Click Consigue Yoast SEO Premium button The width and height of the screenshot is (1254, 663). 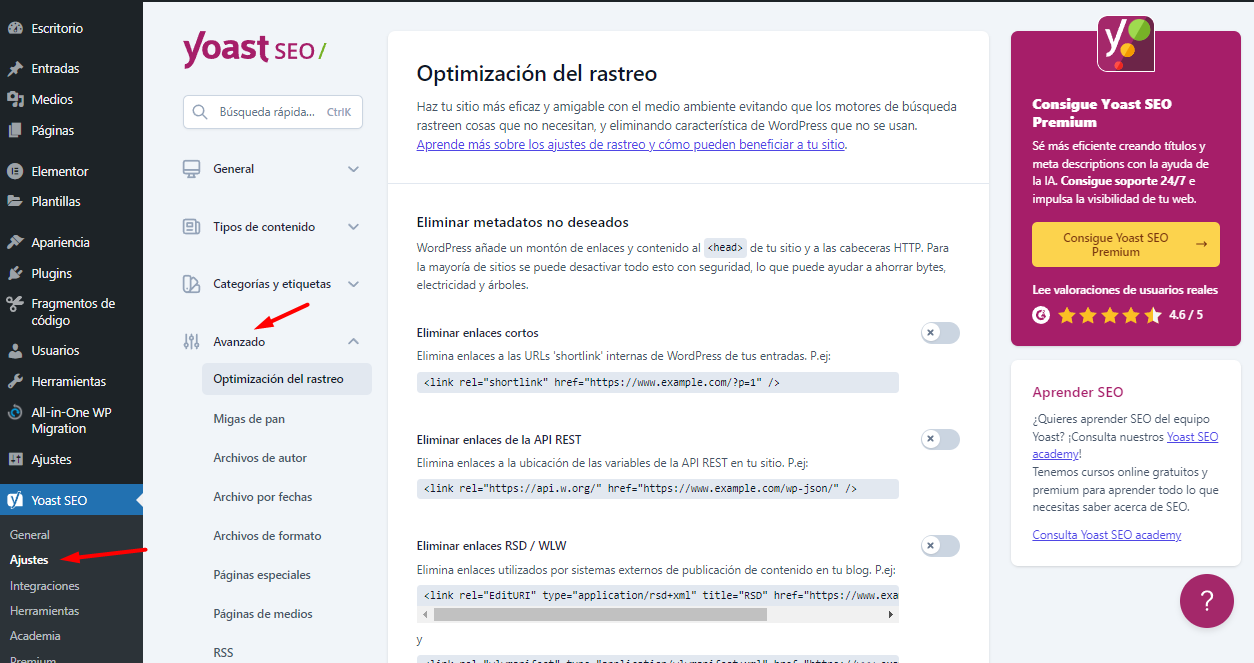pos(1126,245)
